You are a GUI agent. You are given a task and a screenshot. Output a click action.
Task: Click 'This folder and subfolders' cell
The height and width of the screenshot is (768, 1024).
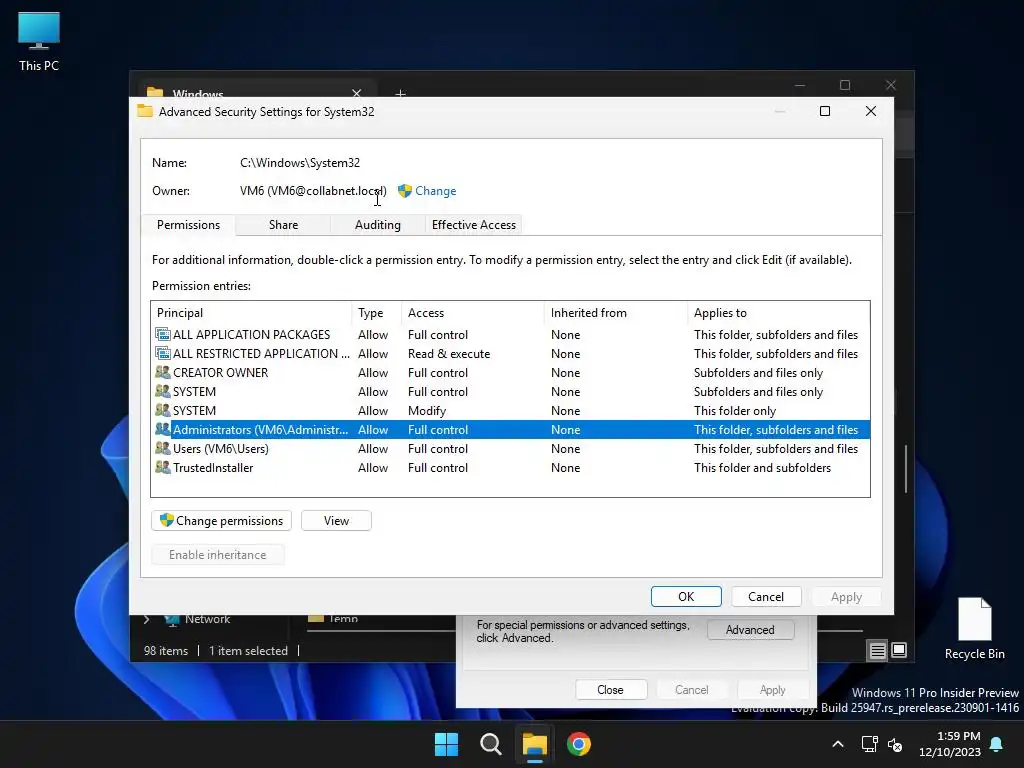pyautogui.click(x=762, y=467)
